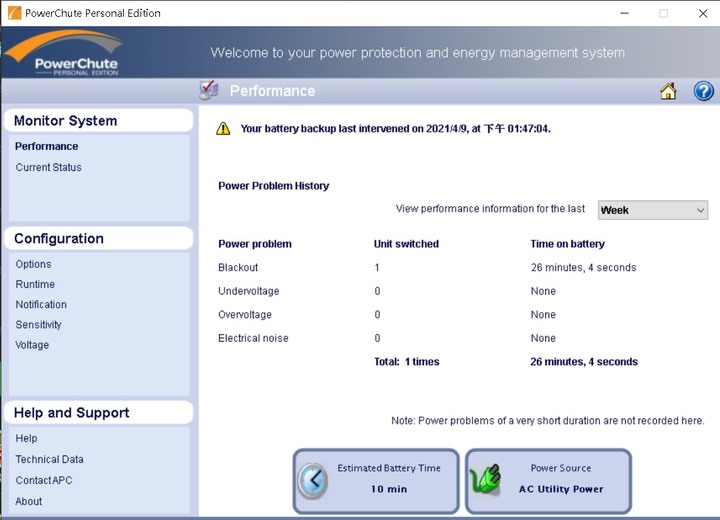This screenshot has width=720, height=520.
Task: Click 'View performance information for the last' label
Action: [490, 209]
